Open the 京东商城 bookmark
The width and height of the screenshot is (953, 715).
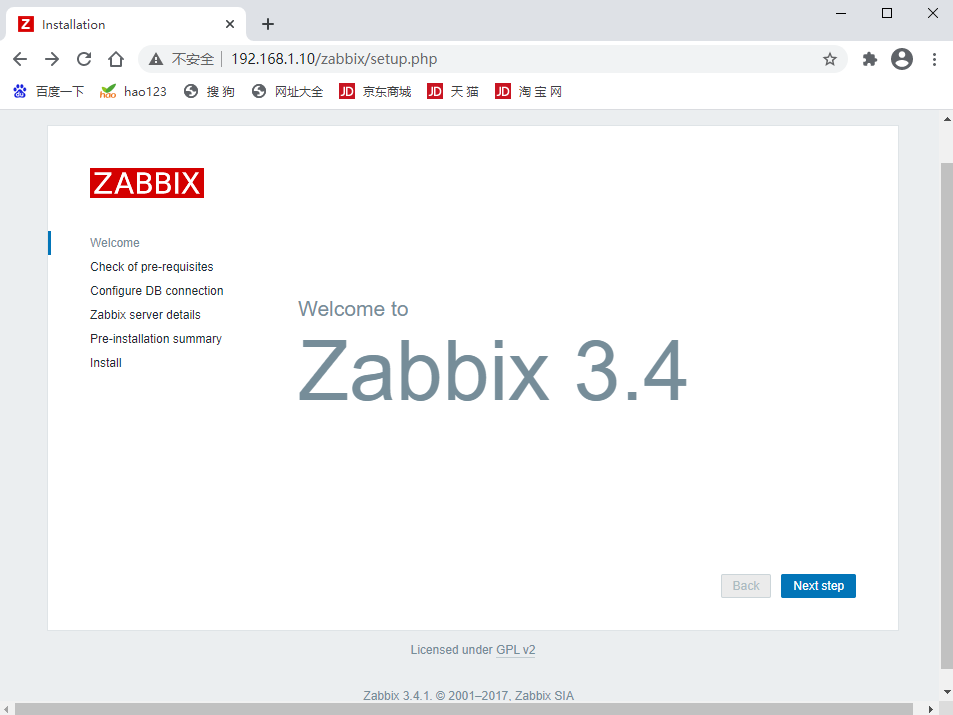375,92
